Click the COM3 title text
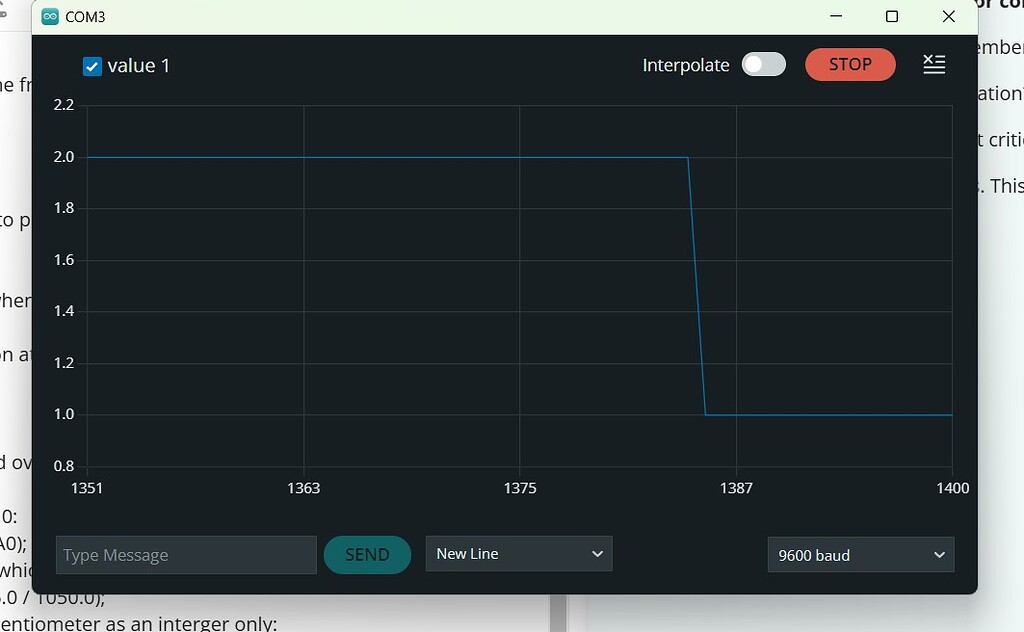1024x632 pixels. (86, 16)
